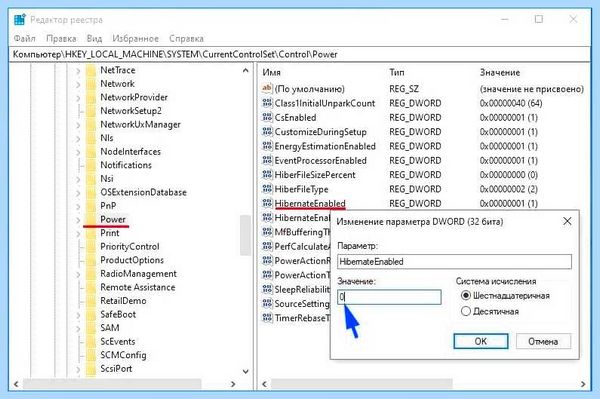
Task: Select the SCMConfig key
Action: click(123, 355)
